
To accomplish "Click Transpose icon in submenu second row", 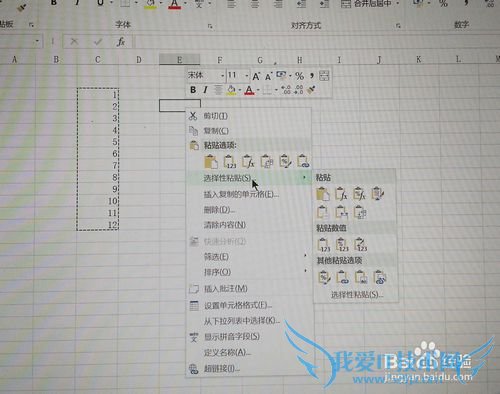I will (x=360, y=212).
